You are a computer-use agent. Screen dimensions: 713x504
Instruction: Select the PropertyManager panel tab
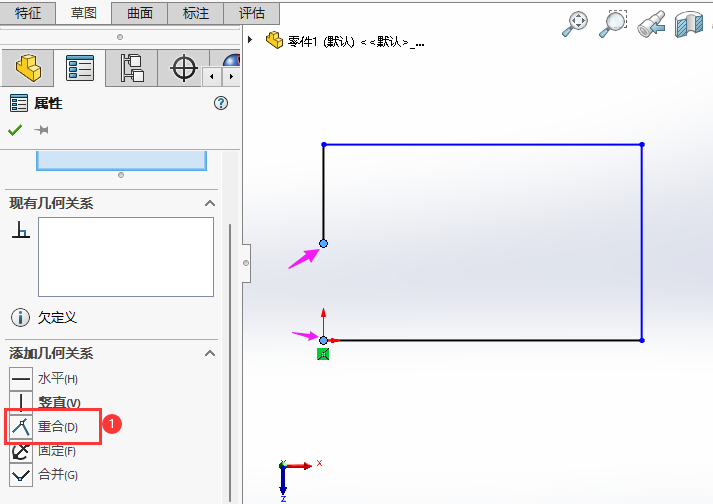point(80,68)
